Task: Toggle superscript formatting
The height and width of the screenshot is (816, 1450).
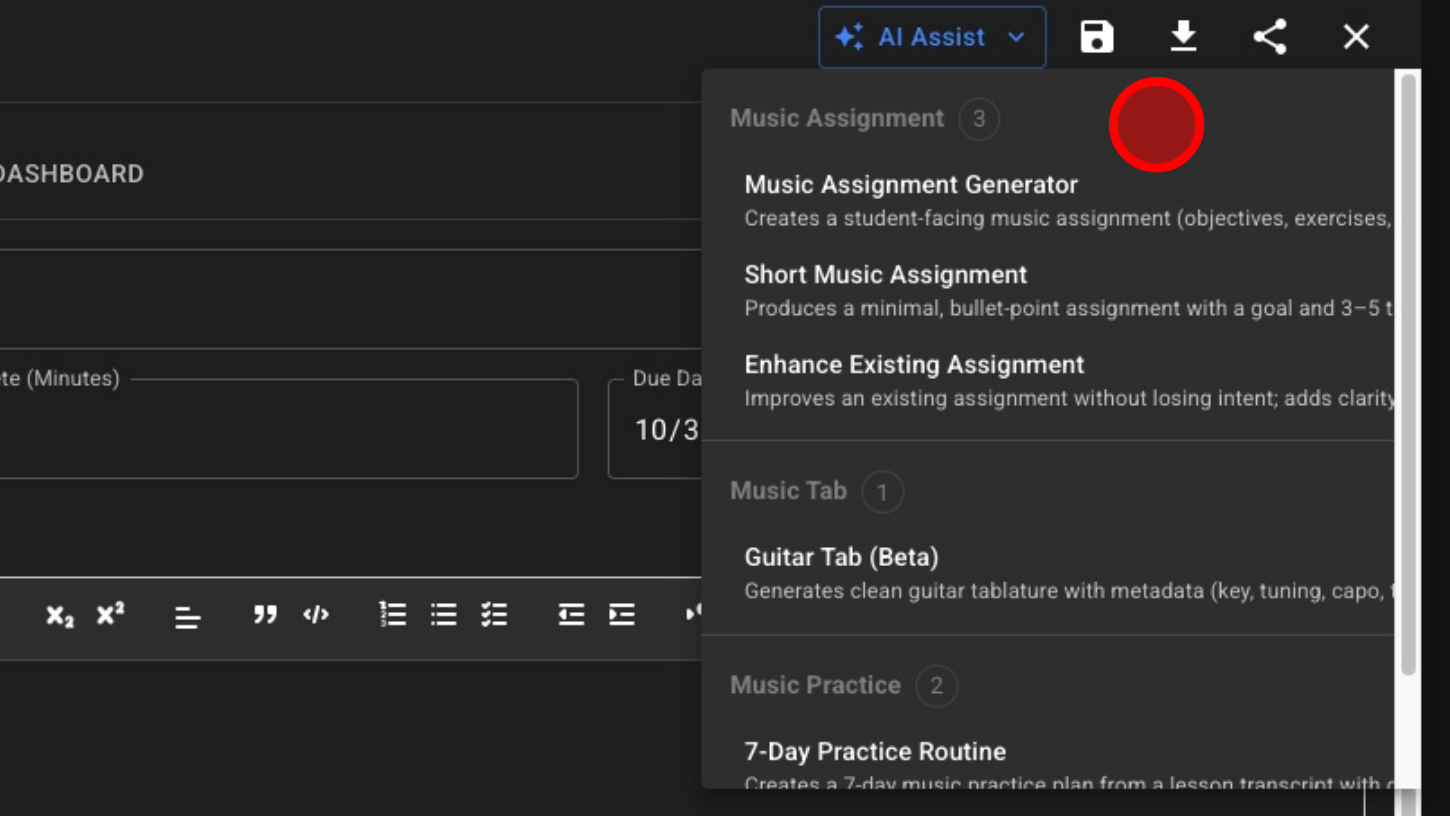Action: click(x=110, y=614)
